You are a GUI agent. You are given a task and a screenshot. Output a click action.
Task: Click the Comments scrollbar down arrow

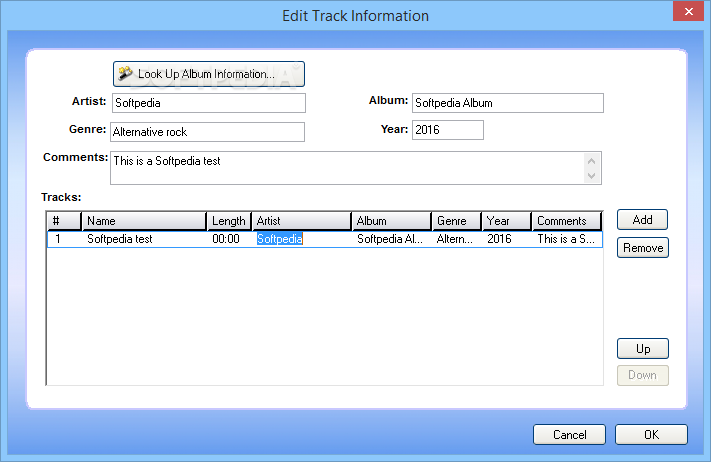[x=591, y=176]
